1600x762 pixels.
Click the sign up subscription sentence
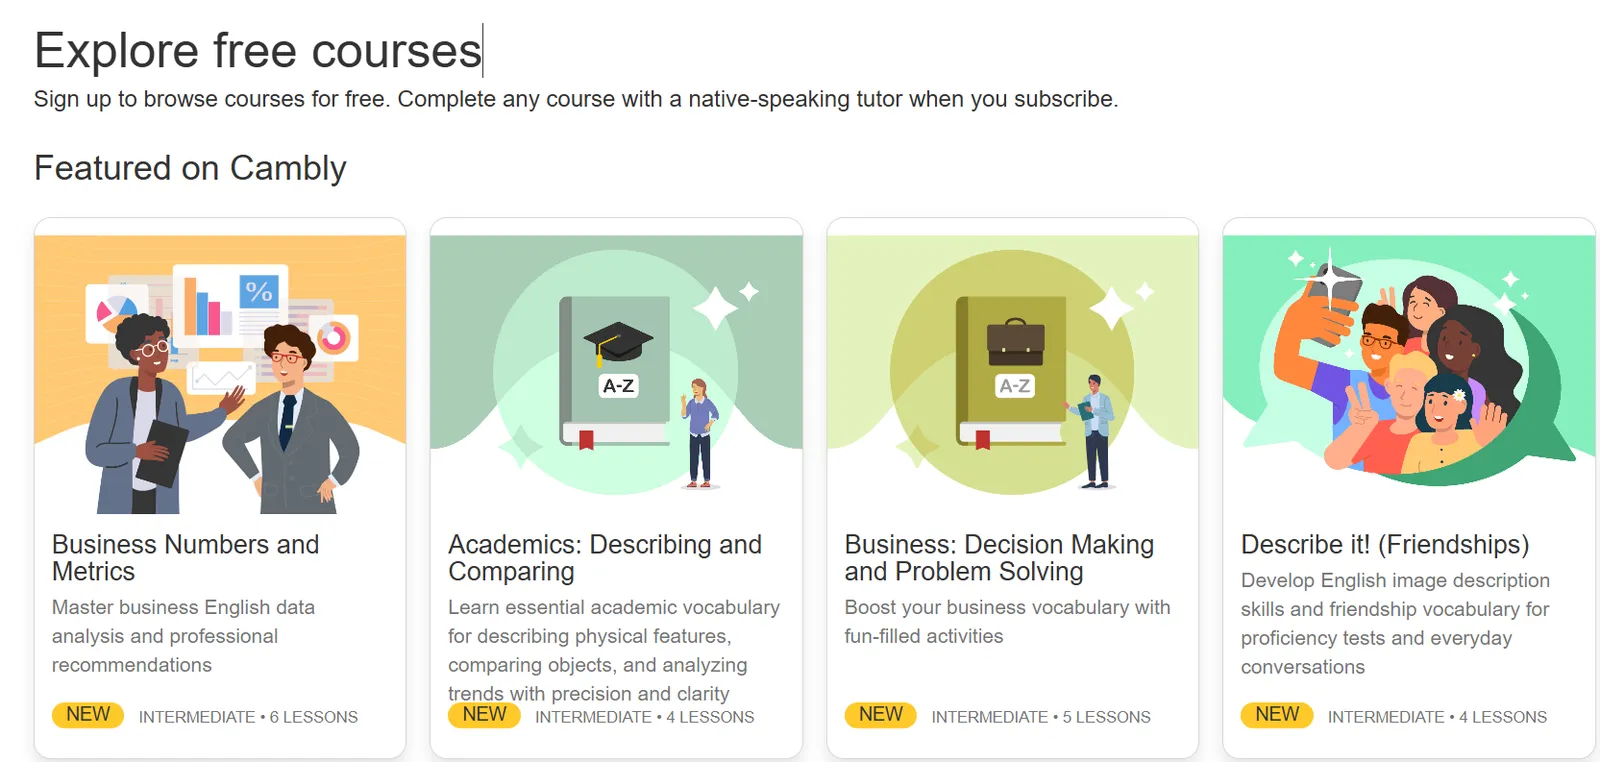click(x=576, y=98)
